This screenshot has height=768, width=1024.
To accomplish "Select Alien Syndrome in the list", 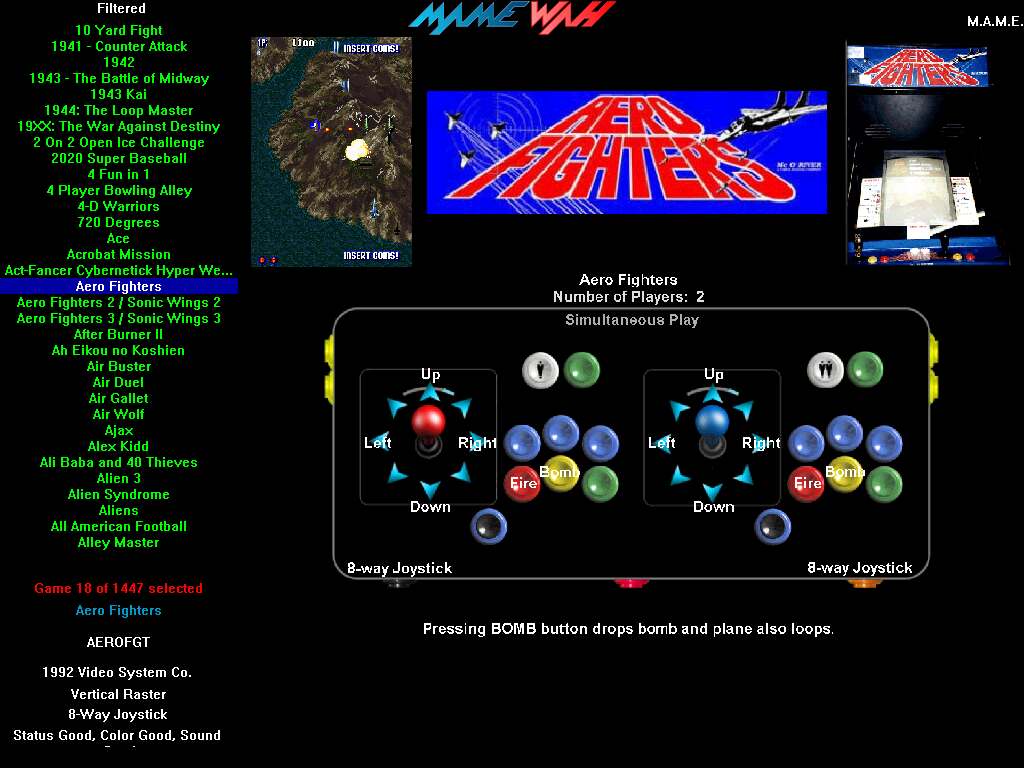I will coord(118,494).
